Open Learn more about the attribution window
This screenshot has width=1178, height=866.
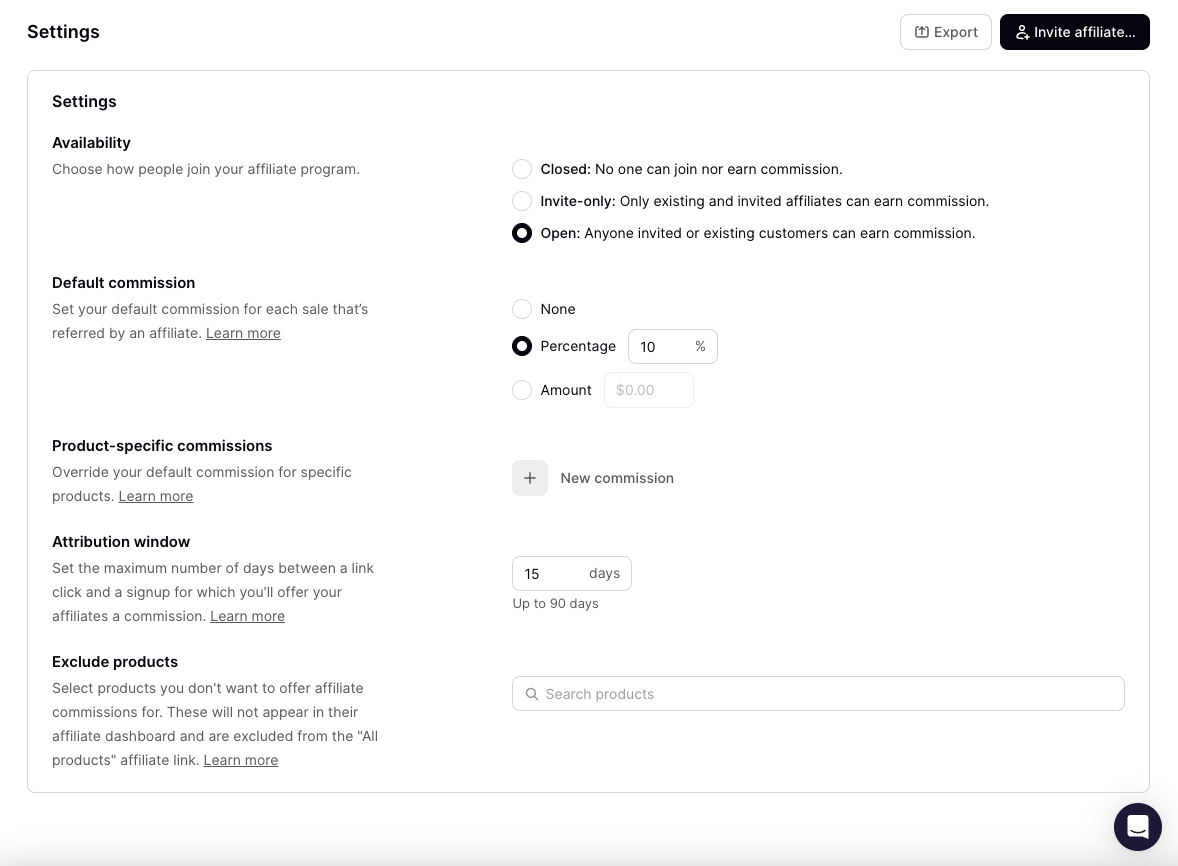point(247,616)
